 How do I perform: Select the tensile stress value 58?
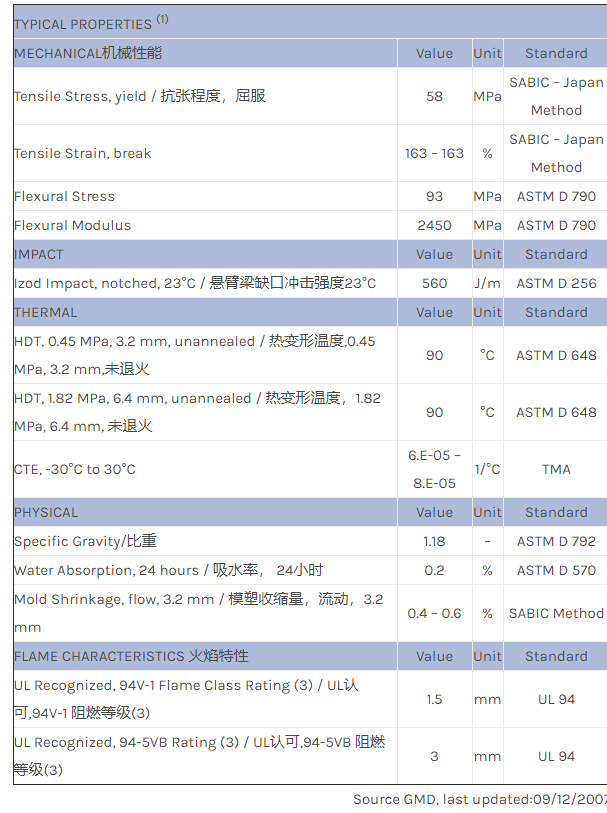(x=434, y=96)
